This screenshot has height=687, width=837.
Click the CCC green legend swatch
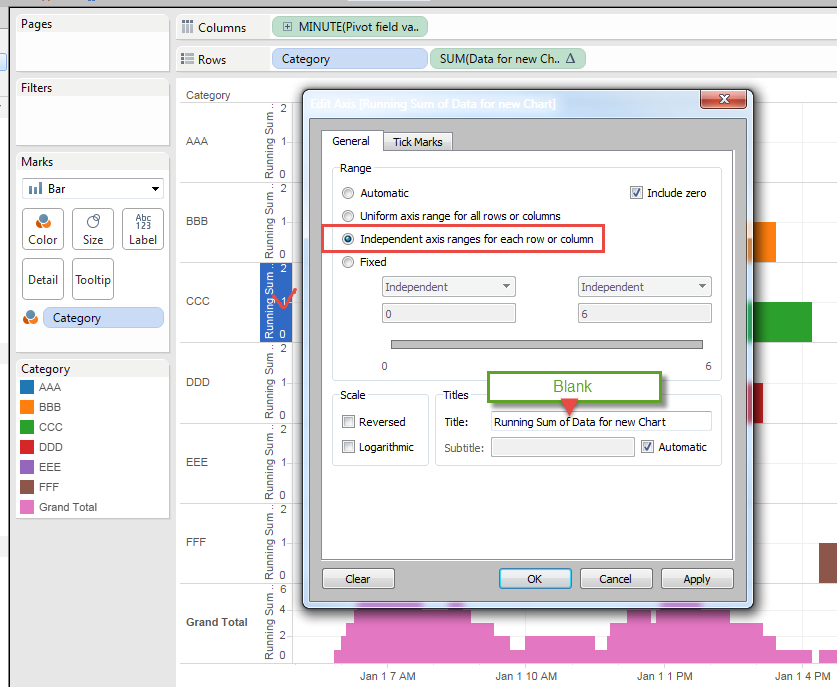point(27,427)
